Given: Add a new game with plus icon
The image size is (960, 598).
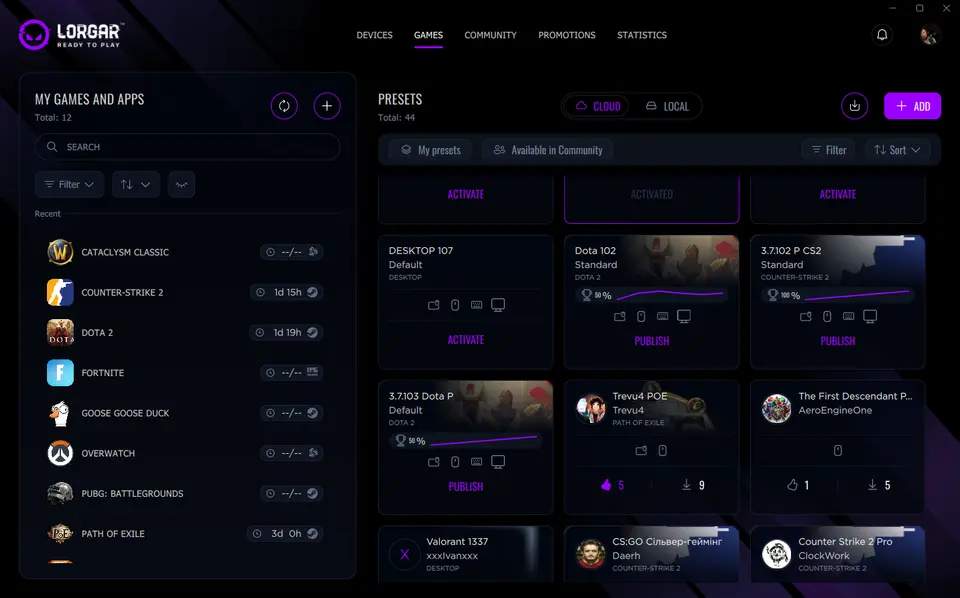Looking at the screenshot, I should tap(327, 106).
